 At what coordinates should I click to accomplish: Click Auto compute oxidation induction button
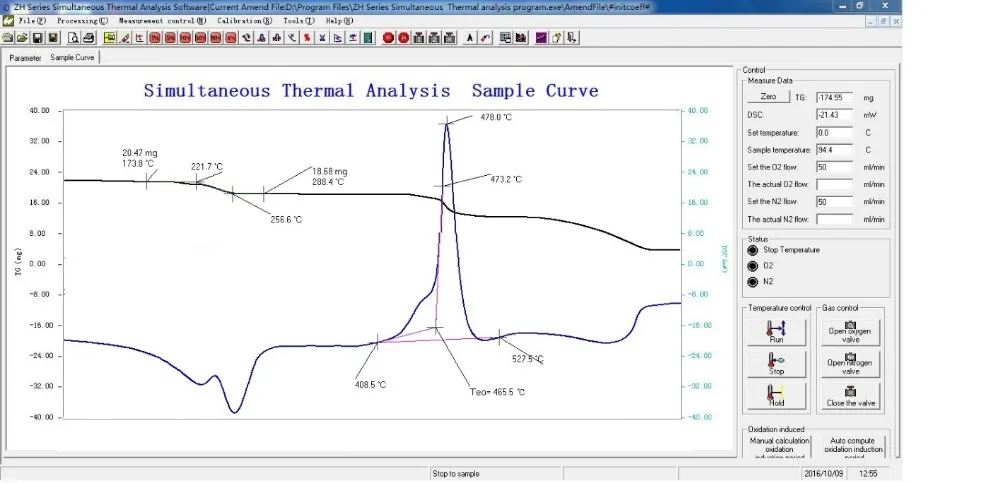click(x=853, y=447)
